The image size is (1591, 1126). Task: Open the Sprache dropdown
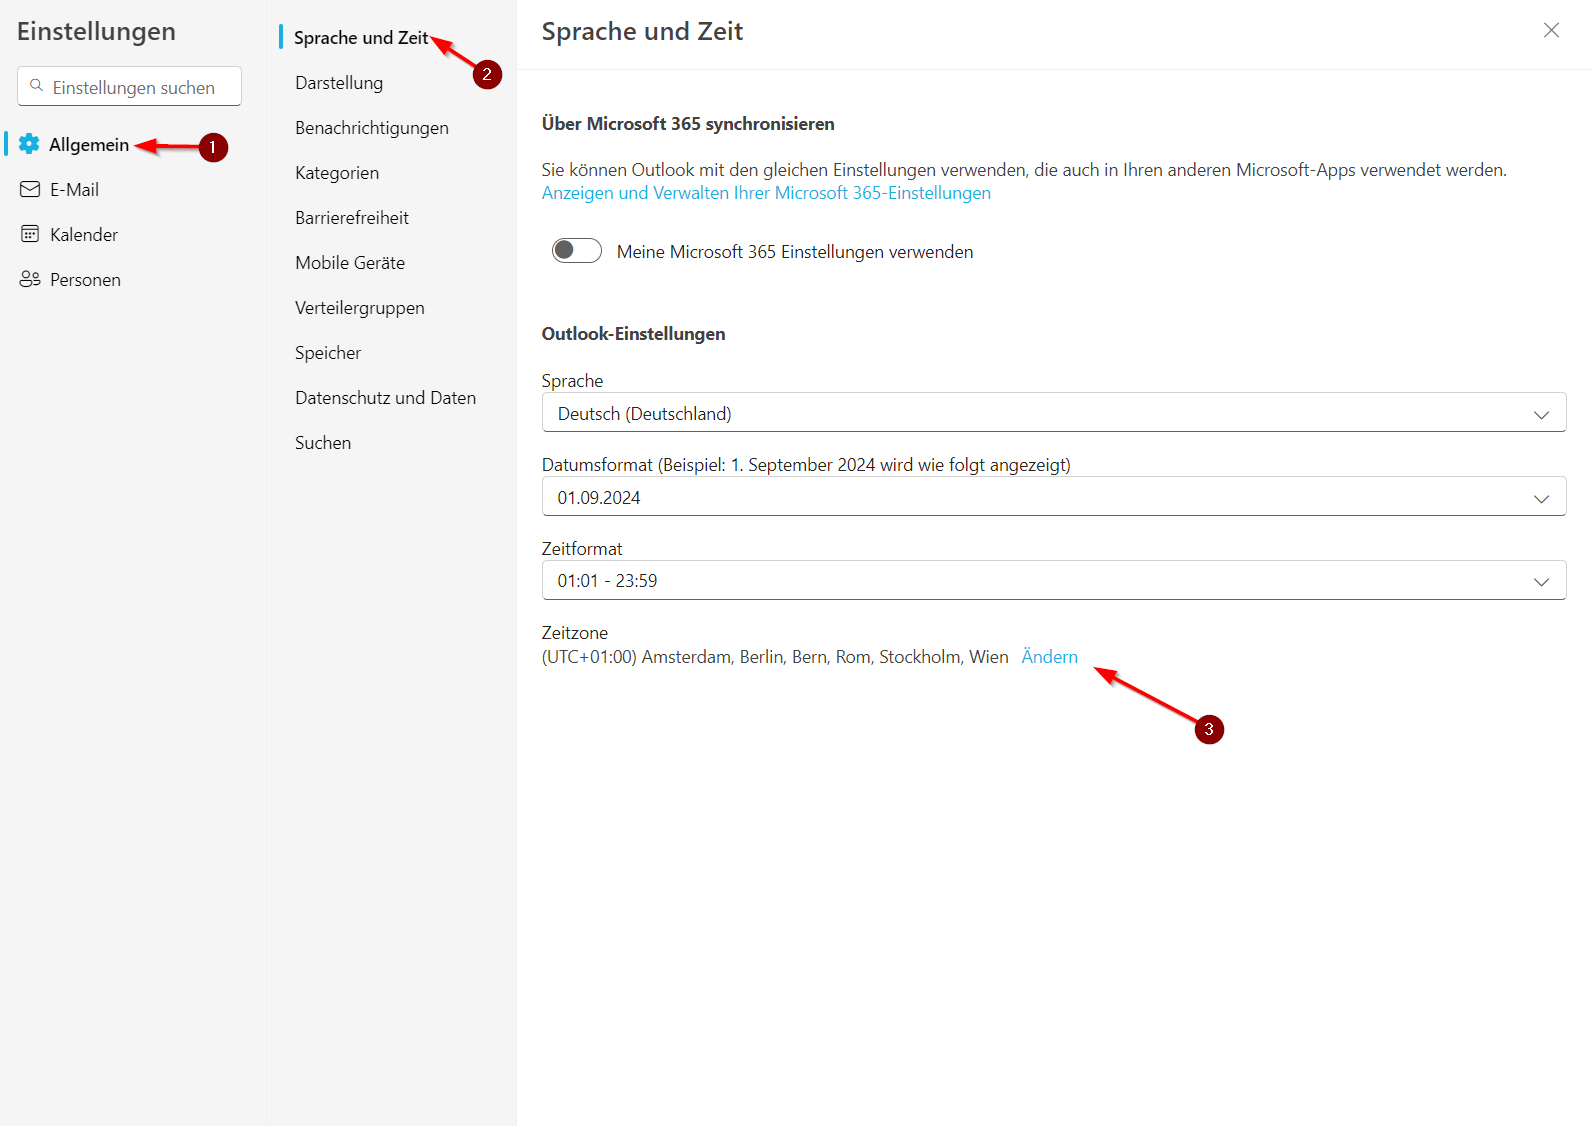point(1053,412)
